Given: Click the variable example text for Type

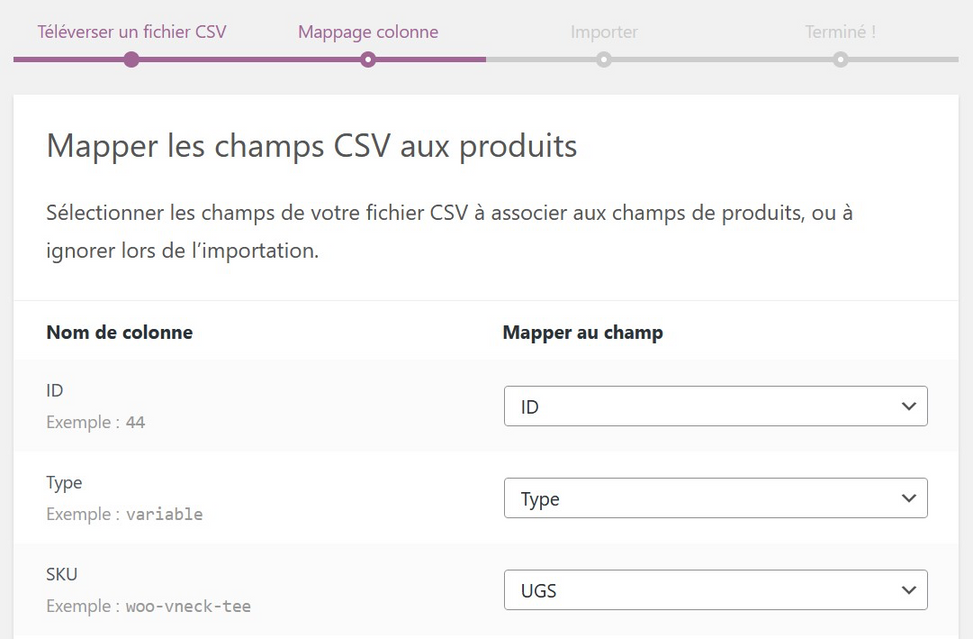Looking at the screenshot, I should click(x=164, y=514).
